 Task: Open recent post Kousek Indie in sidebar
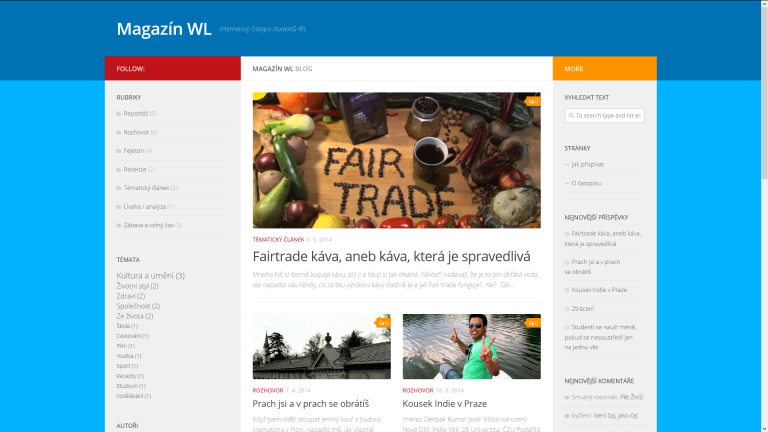[x=599, y=290]
